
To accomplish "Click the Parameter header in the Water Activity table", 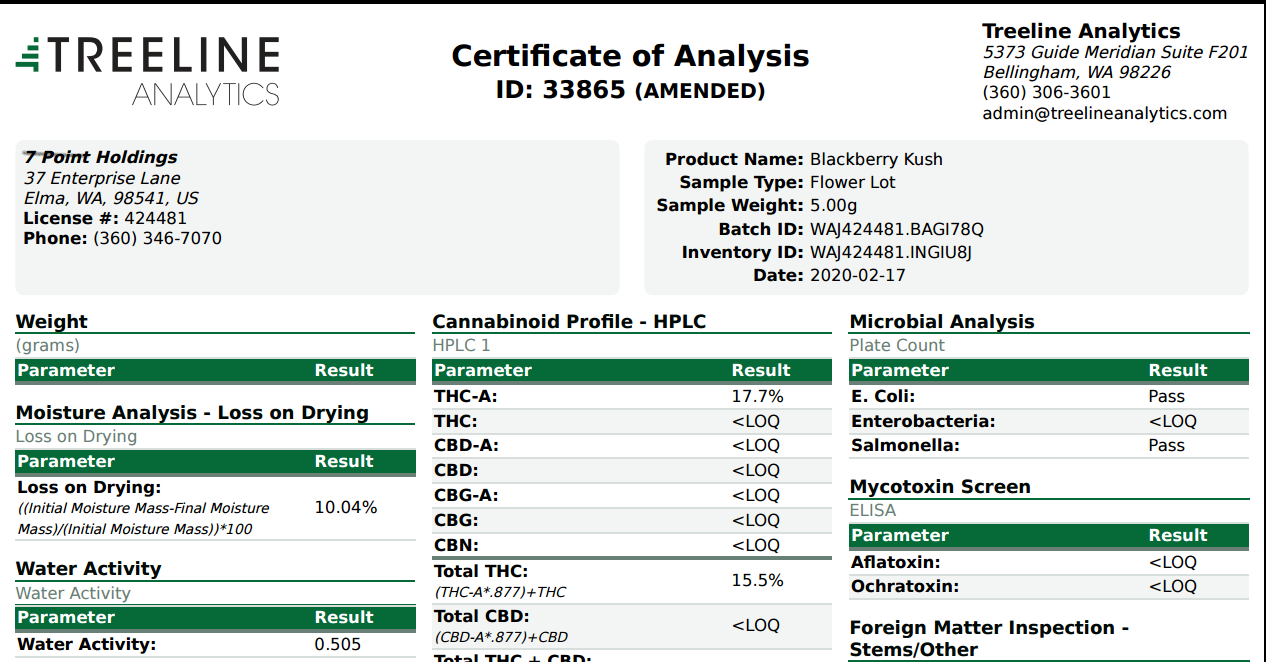I will tap(66, 617).
